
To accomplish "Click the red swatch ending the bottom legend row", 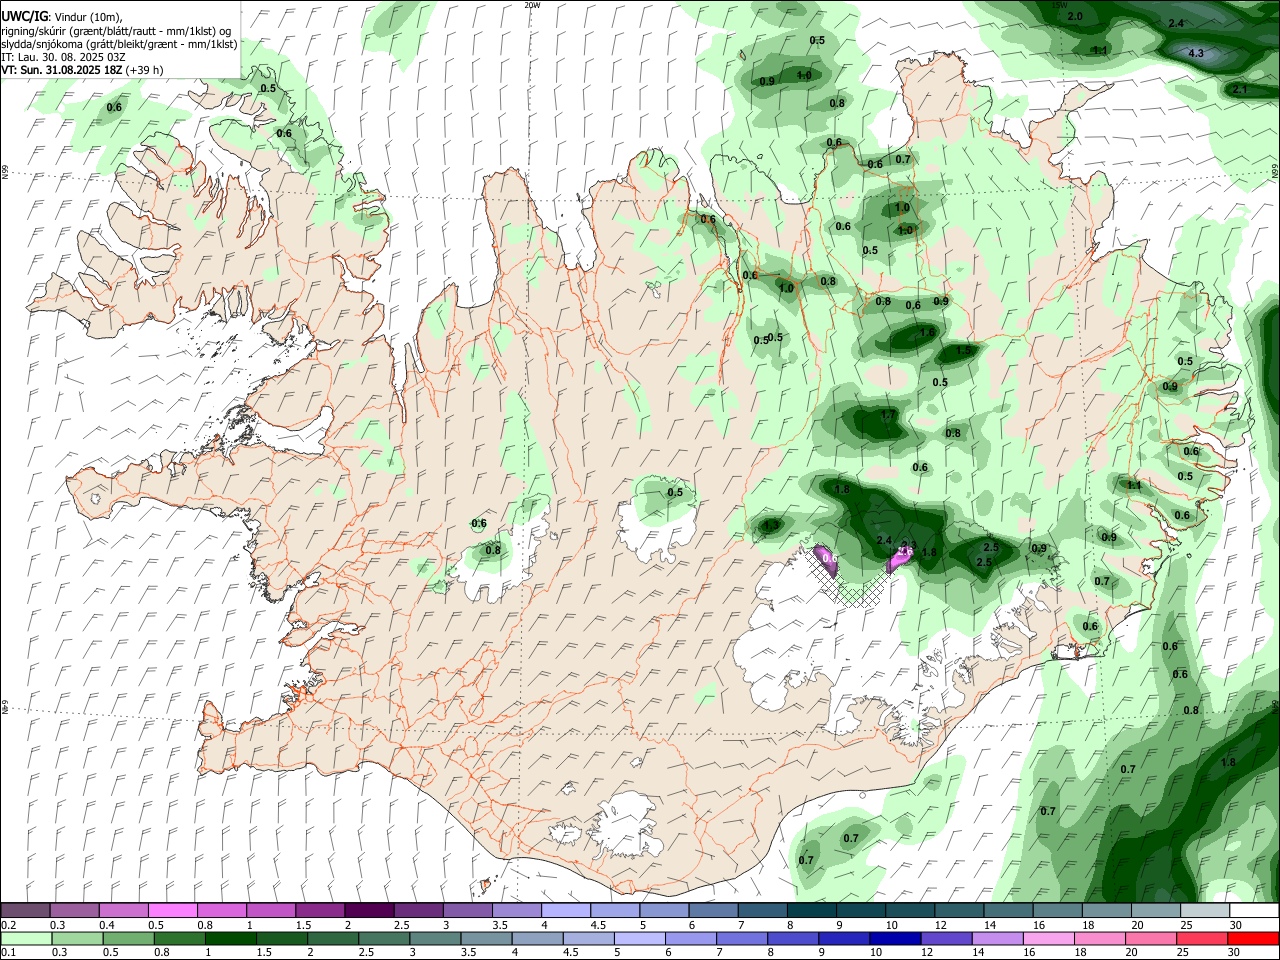I will [1254, 939].
